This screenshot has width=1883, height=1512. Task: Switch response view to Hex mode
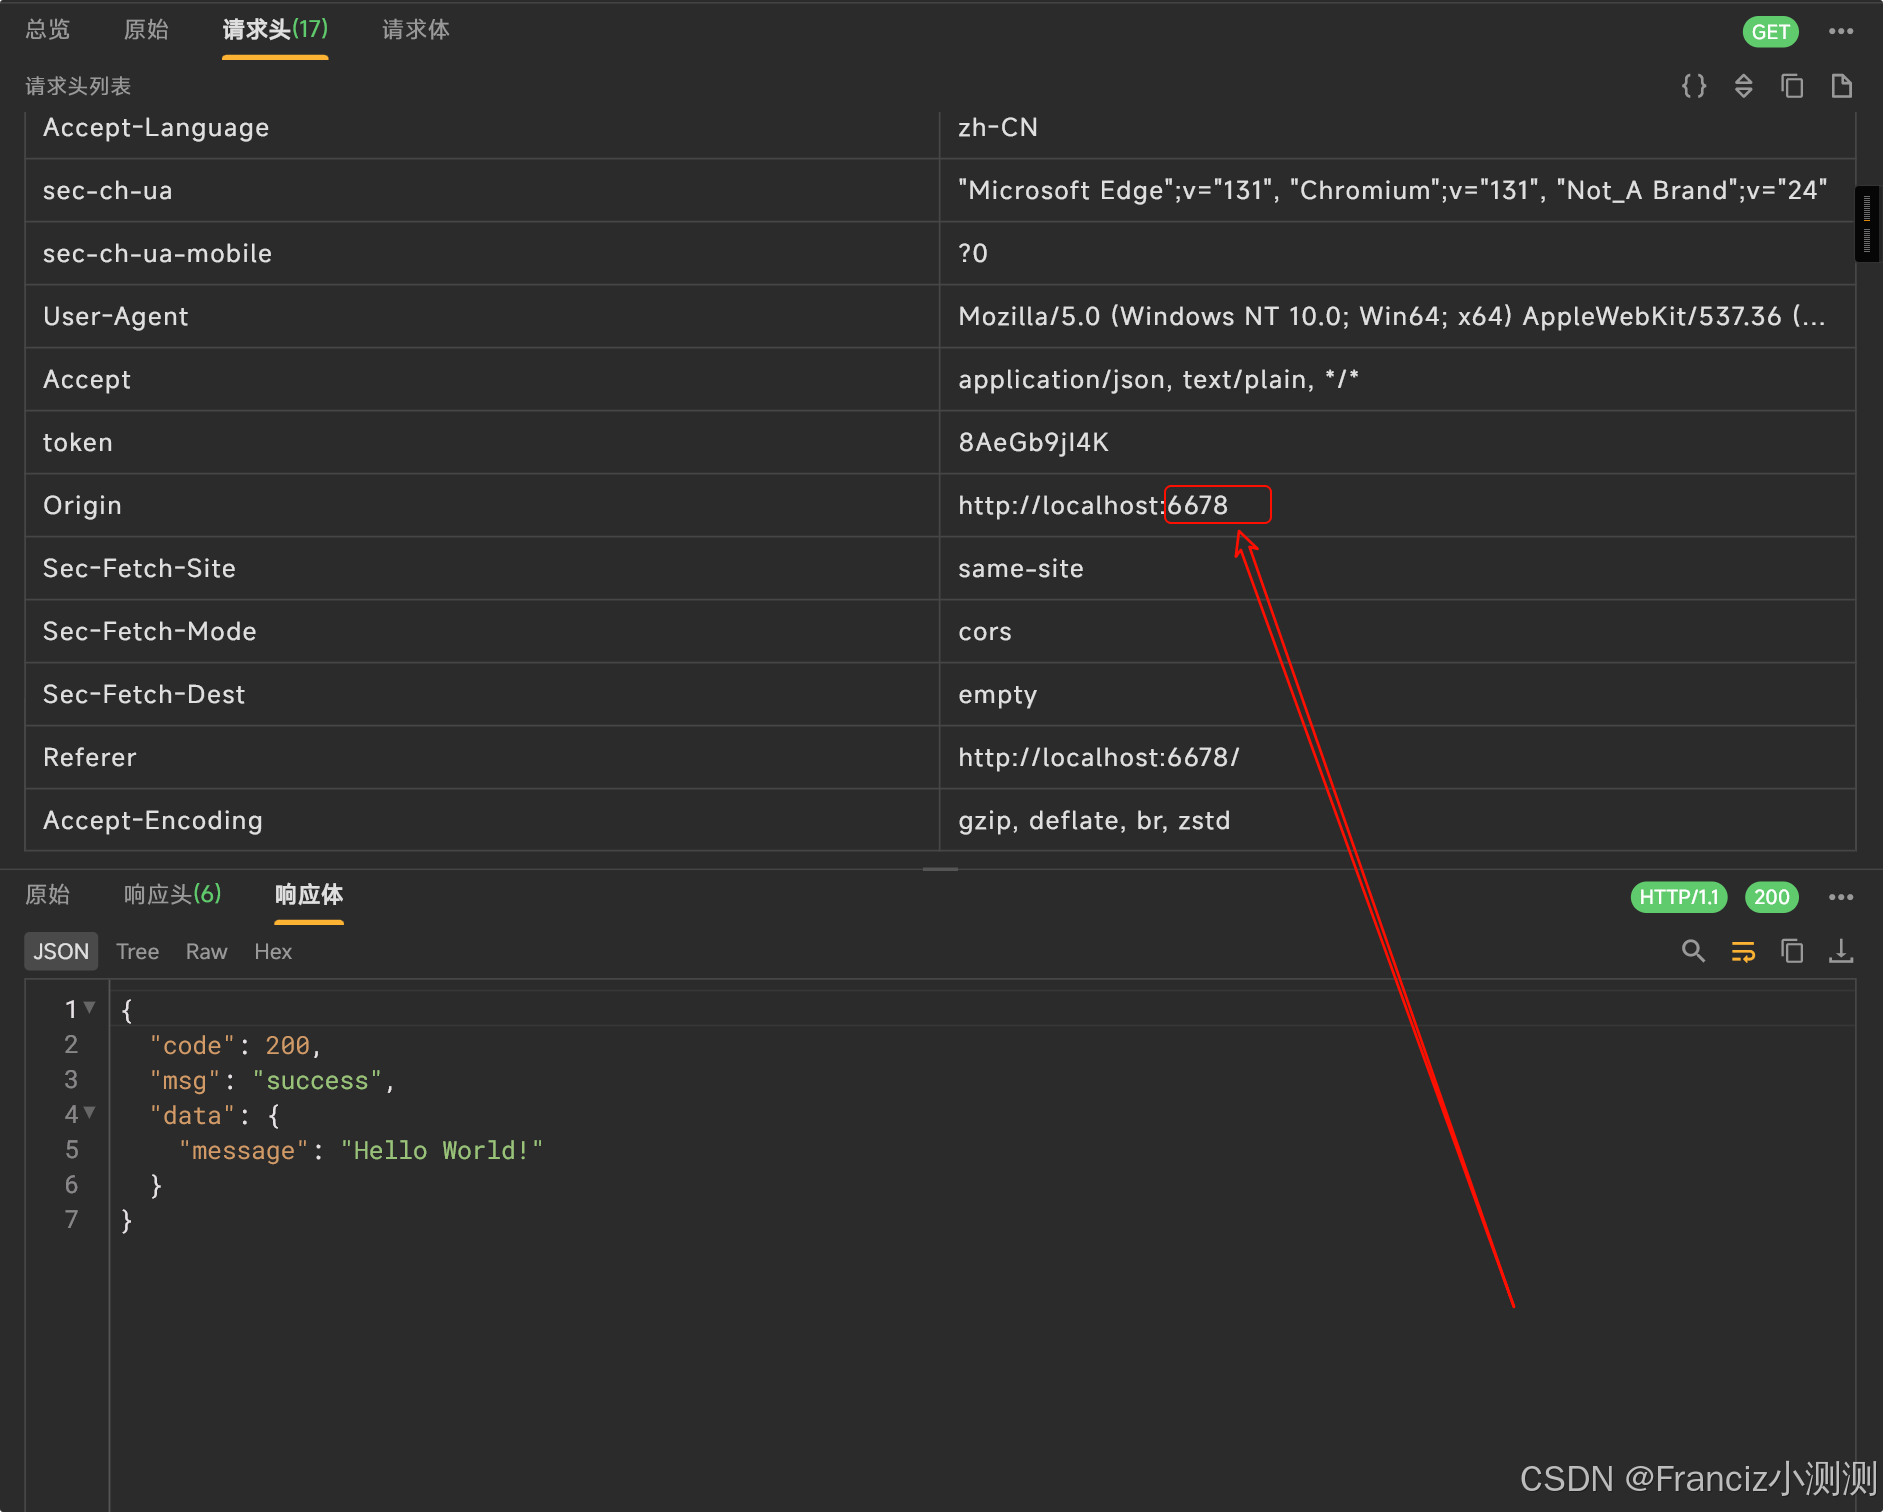(x=272, y=951)
